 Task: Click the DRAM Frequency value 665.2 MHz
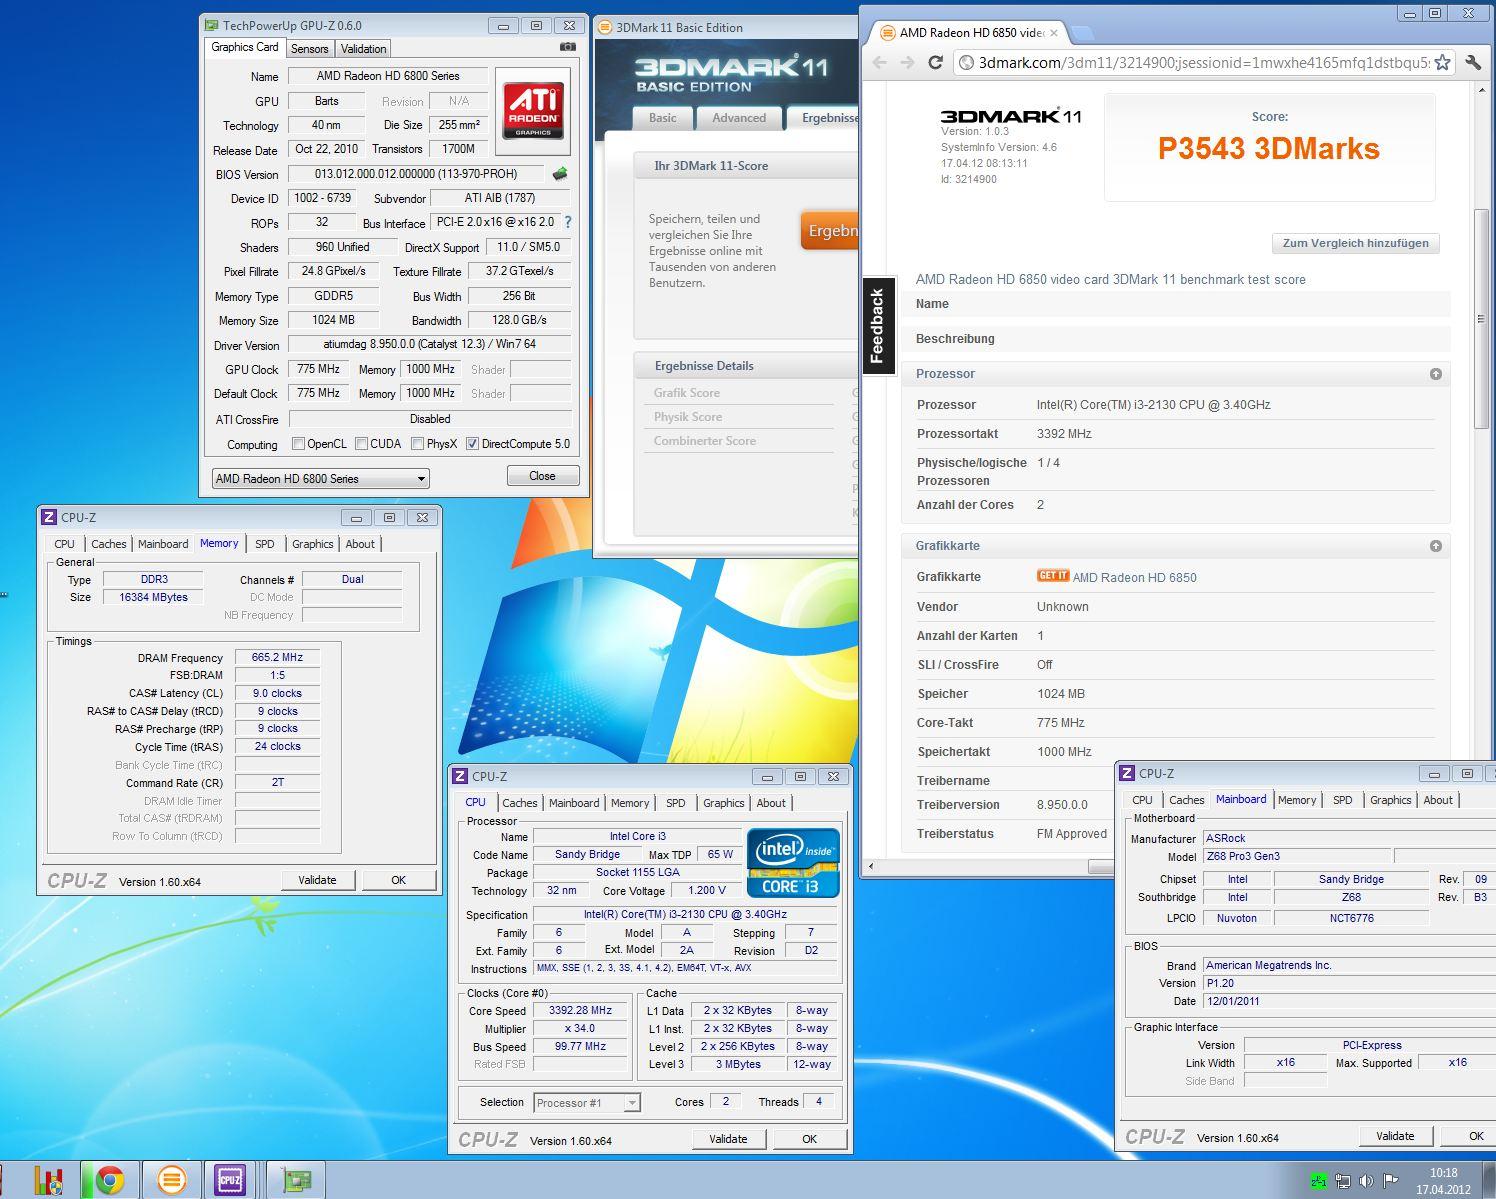(277, 657)
